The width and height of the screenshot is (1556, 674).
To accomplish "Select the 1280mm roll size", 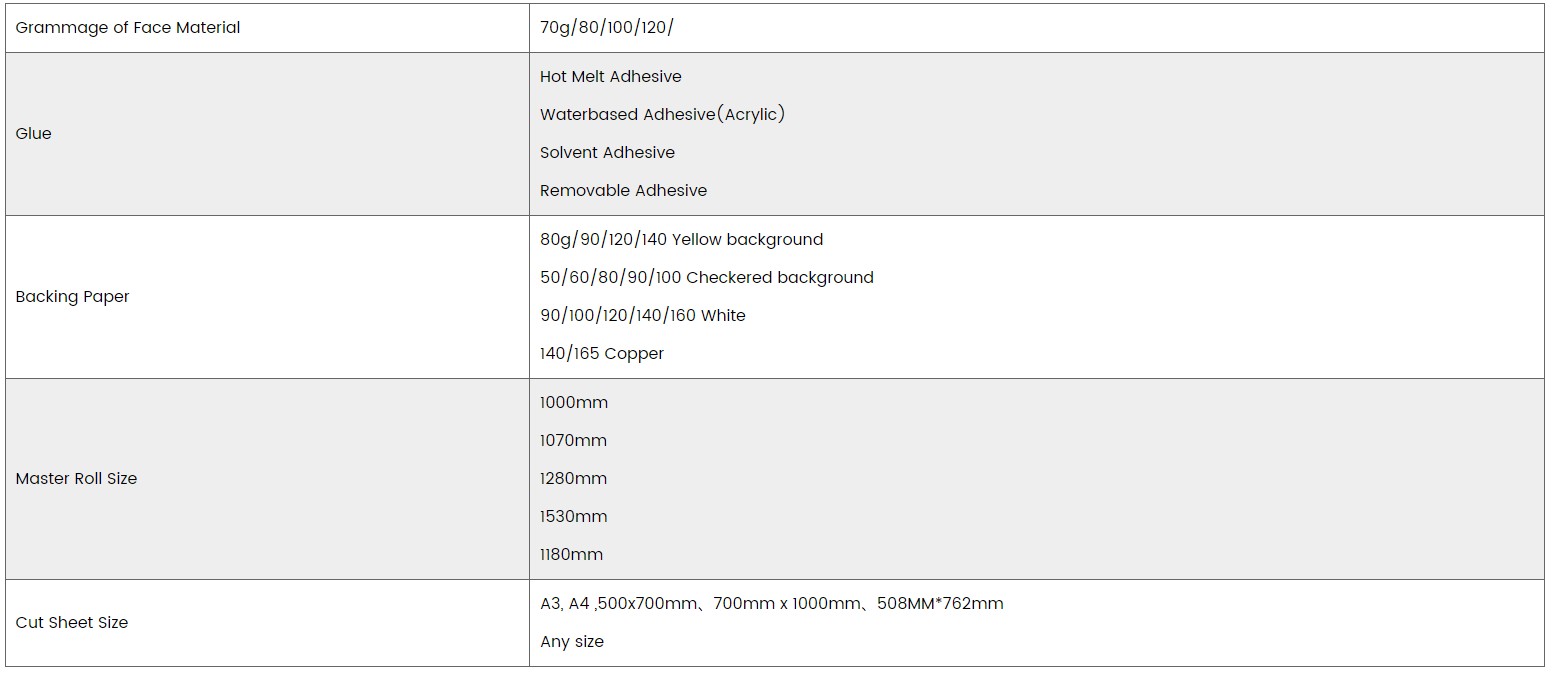I will (x=573, y=479).
